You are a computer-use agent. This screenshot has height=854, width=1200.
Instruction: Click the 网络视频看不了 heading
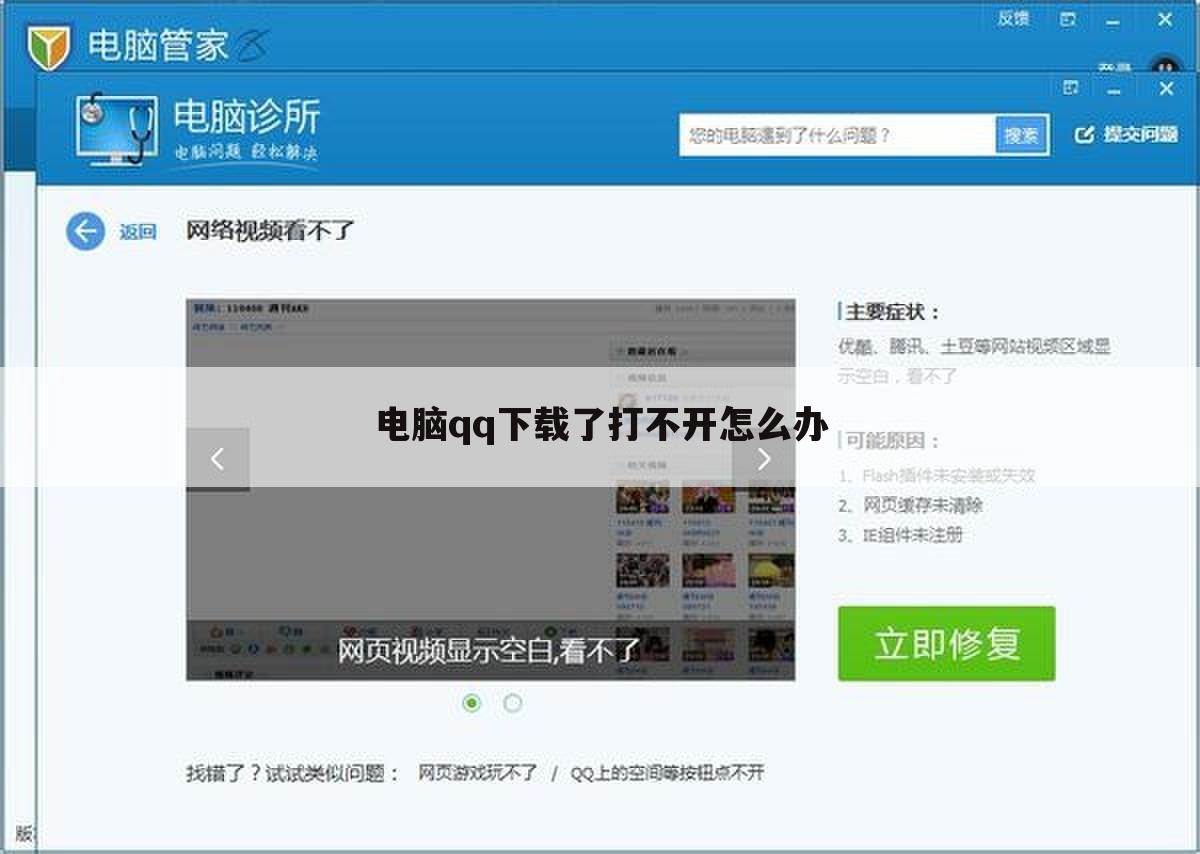coord(270,231)
